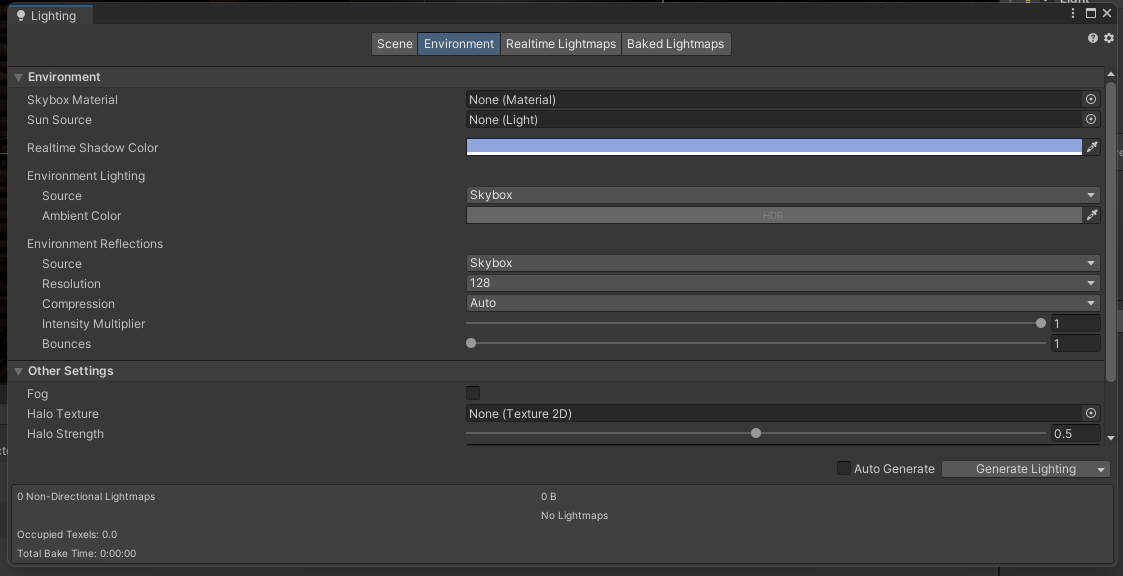The height and width of the screenshot is (576, 1123).
Task: Open the Halo Texture object picker
Action: click(1091, 413)
